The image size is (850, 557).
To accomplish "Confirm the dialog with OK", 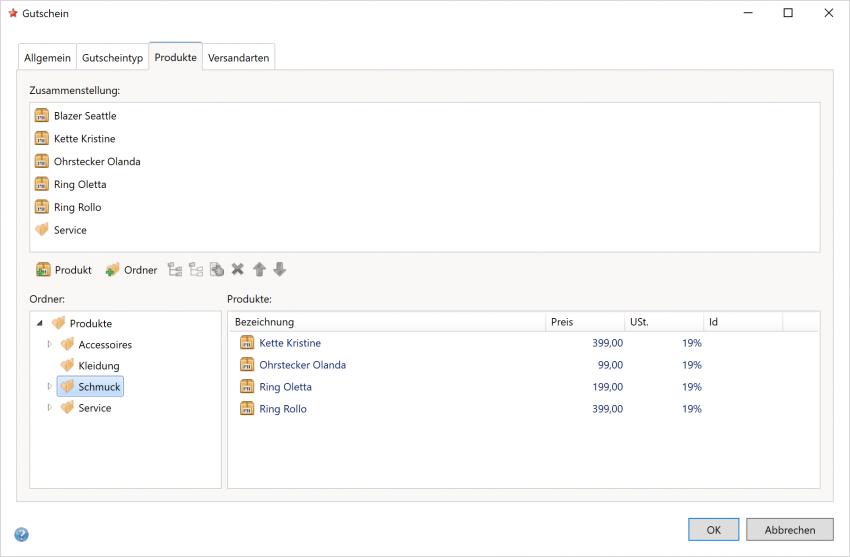I will coord(713,530).
